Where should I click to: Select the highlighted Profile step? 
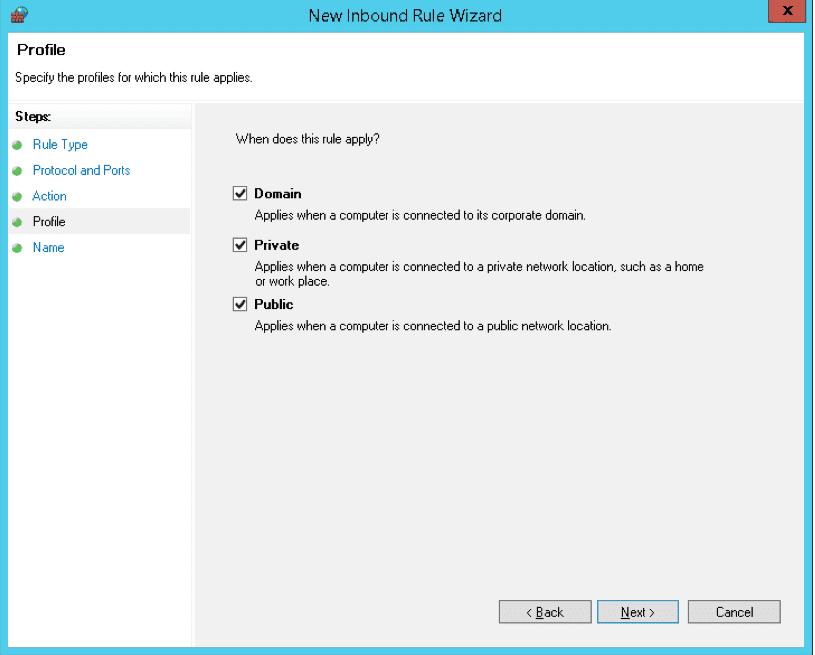click(x=49, y=221)
